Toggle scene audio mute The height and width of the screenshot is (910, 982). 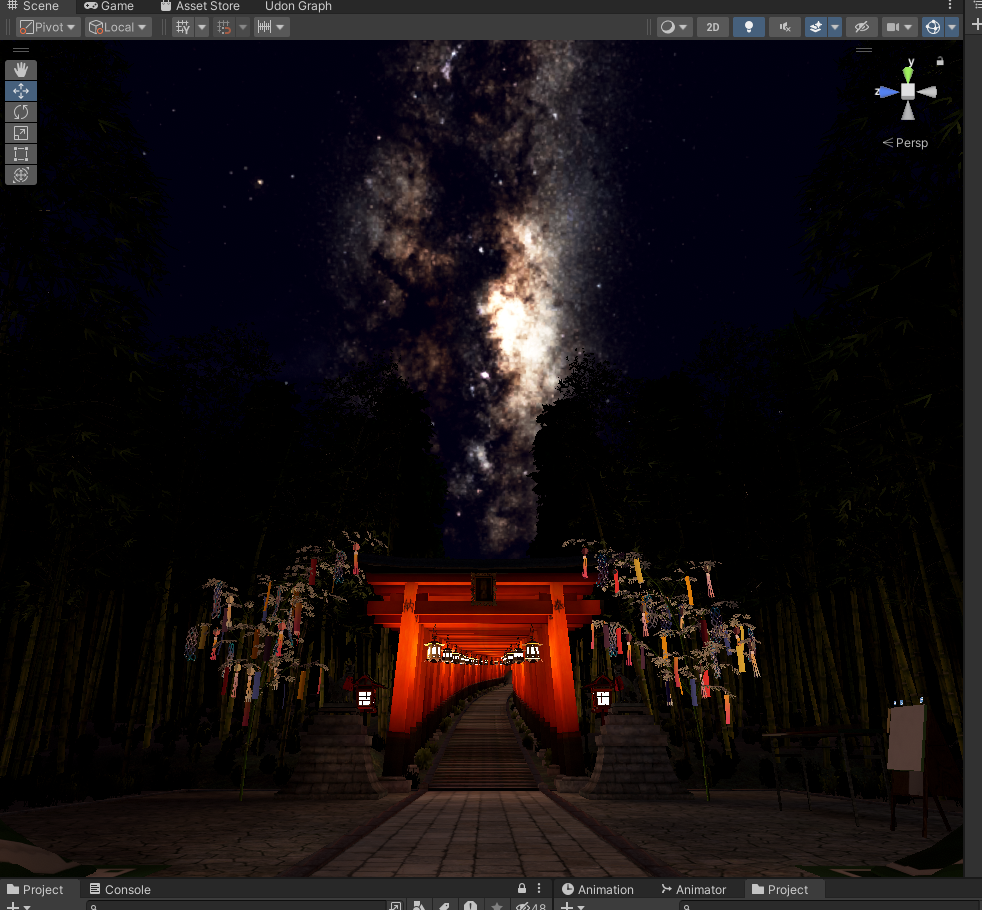(x=785, y=27)
